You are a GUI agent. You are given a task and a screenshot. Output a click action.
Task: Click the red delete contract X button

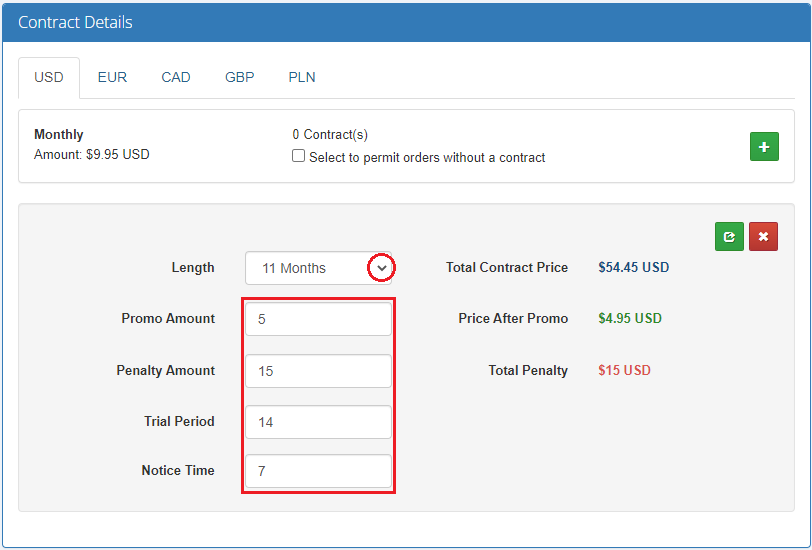(x=763, y=237)
